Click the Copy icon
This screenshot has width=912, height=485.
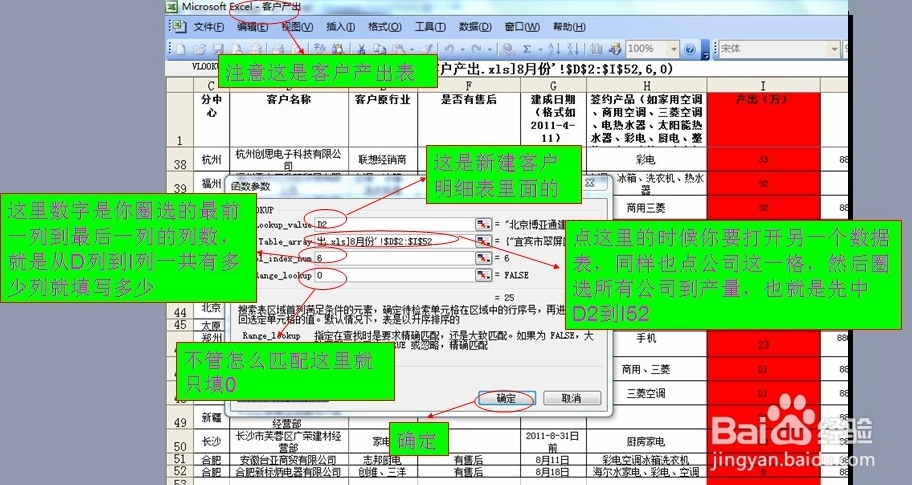pos(380,49)
